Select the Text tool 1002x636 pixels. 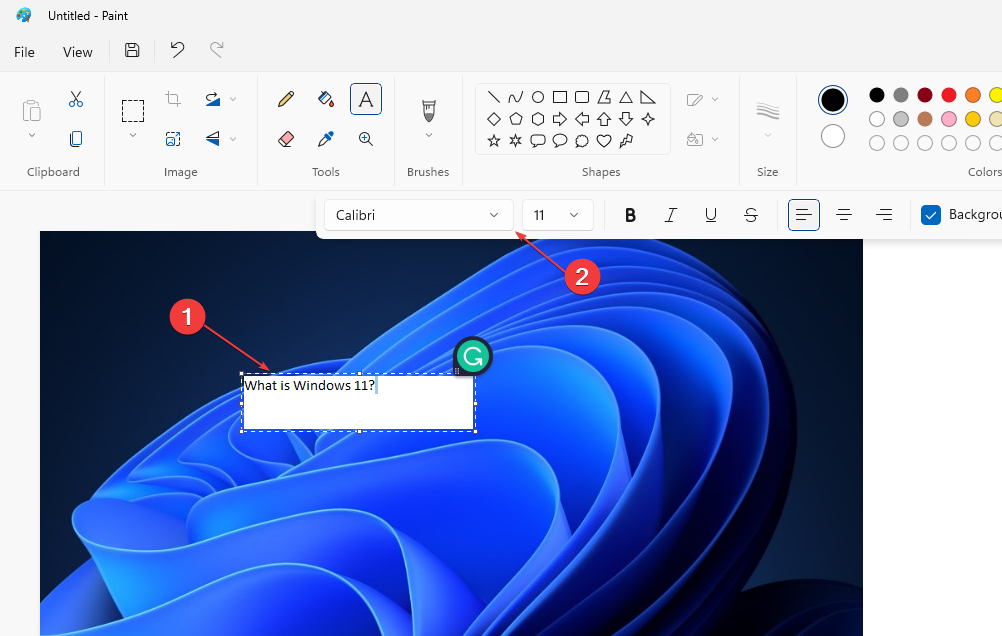click(366, 99)
